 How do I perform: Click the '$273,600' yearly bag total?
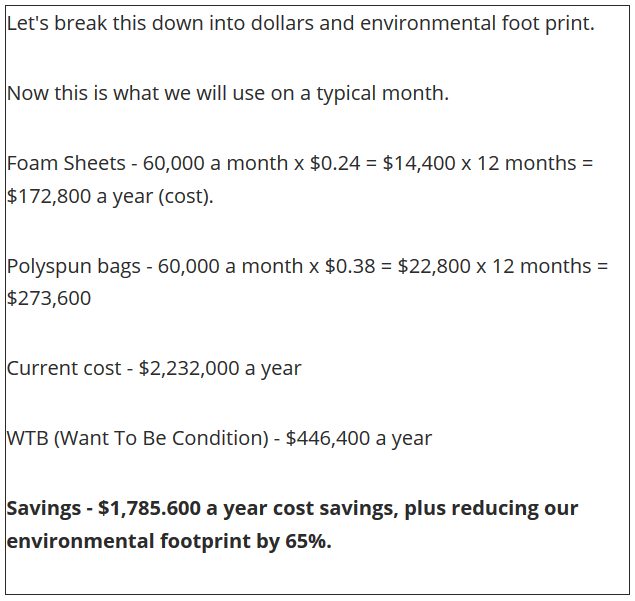[49, 298]
